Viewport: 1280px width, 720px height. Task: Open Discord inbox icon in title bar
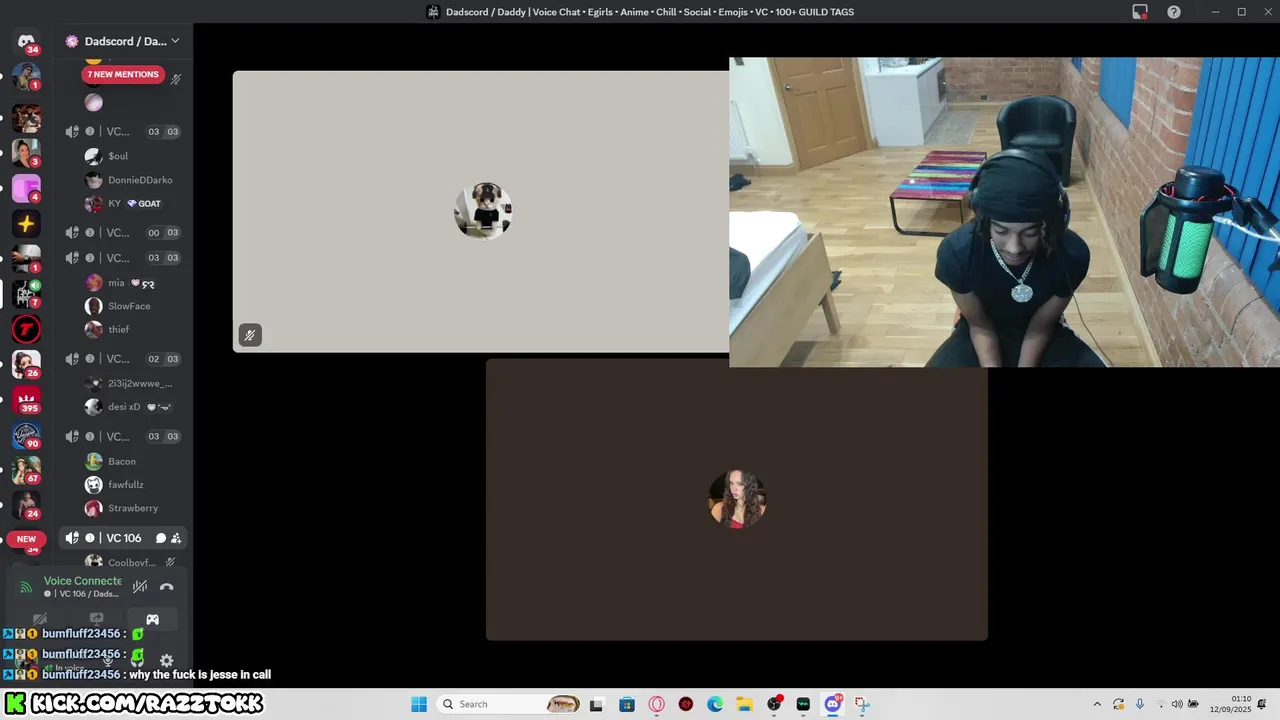pos(1140,12)
